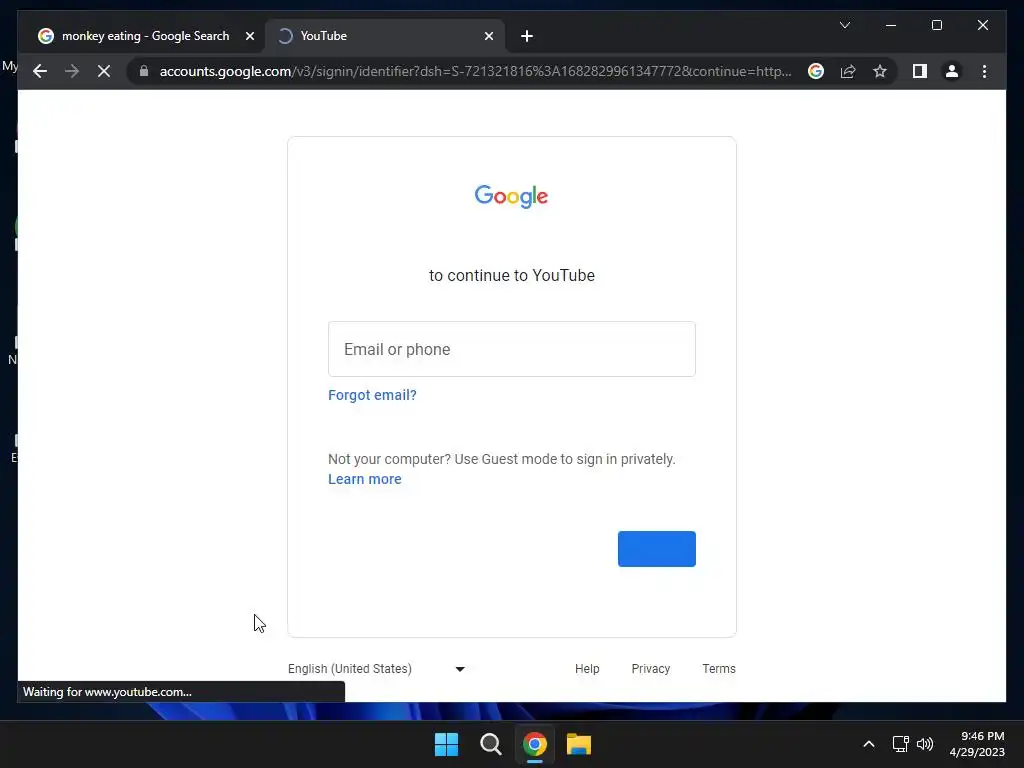Click the 'Not your computer?' guest mode text
Image resolution: width=1024 pixels, height=768 pixels.
click(x=502, y=459)
